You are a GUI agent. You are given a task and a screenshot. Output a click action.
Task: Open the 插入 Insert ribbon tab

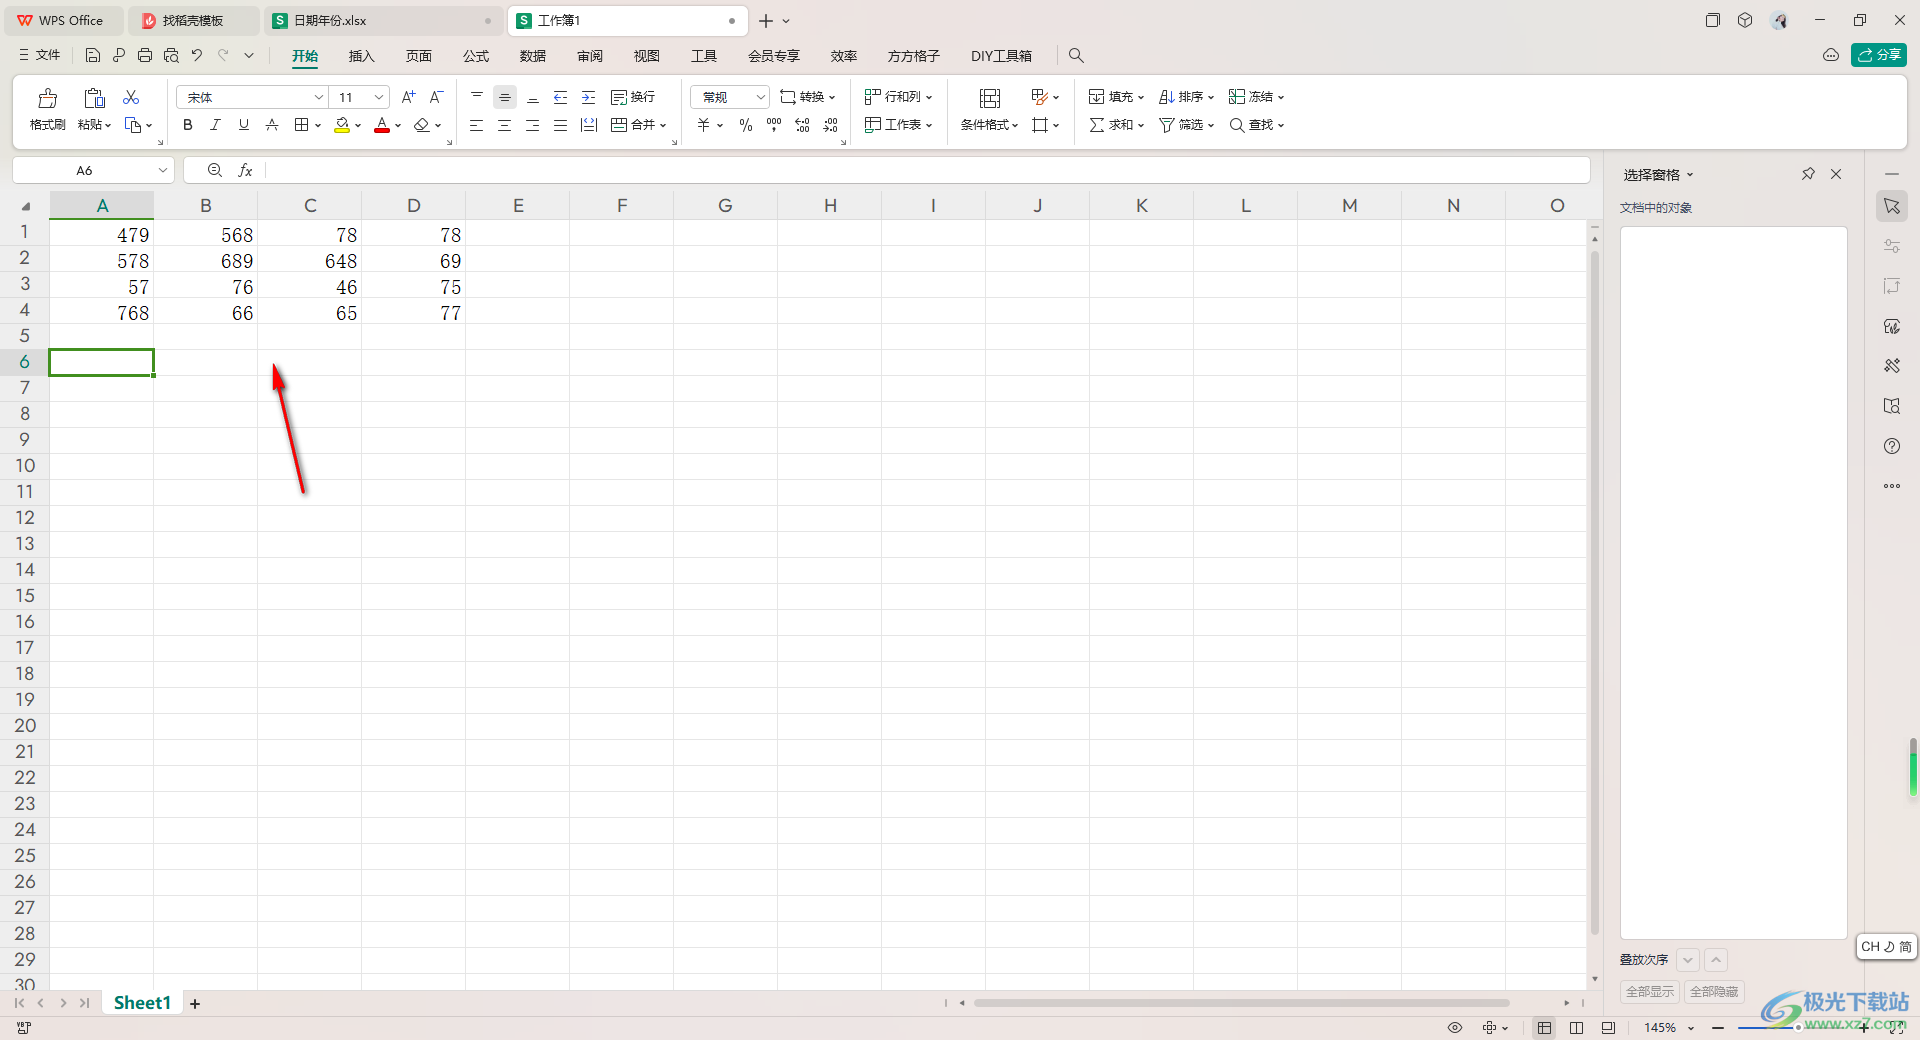[x=361, y=56]
